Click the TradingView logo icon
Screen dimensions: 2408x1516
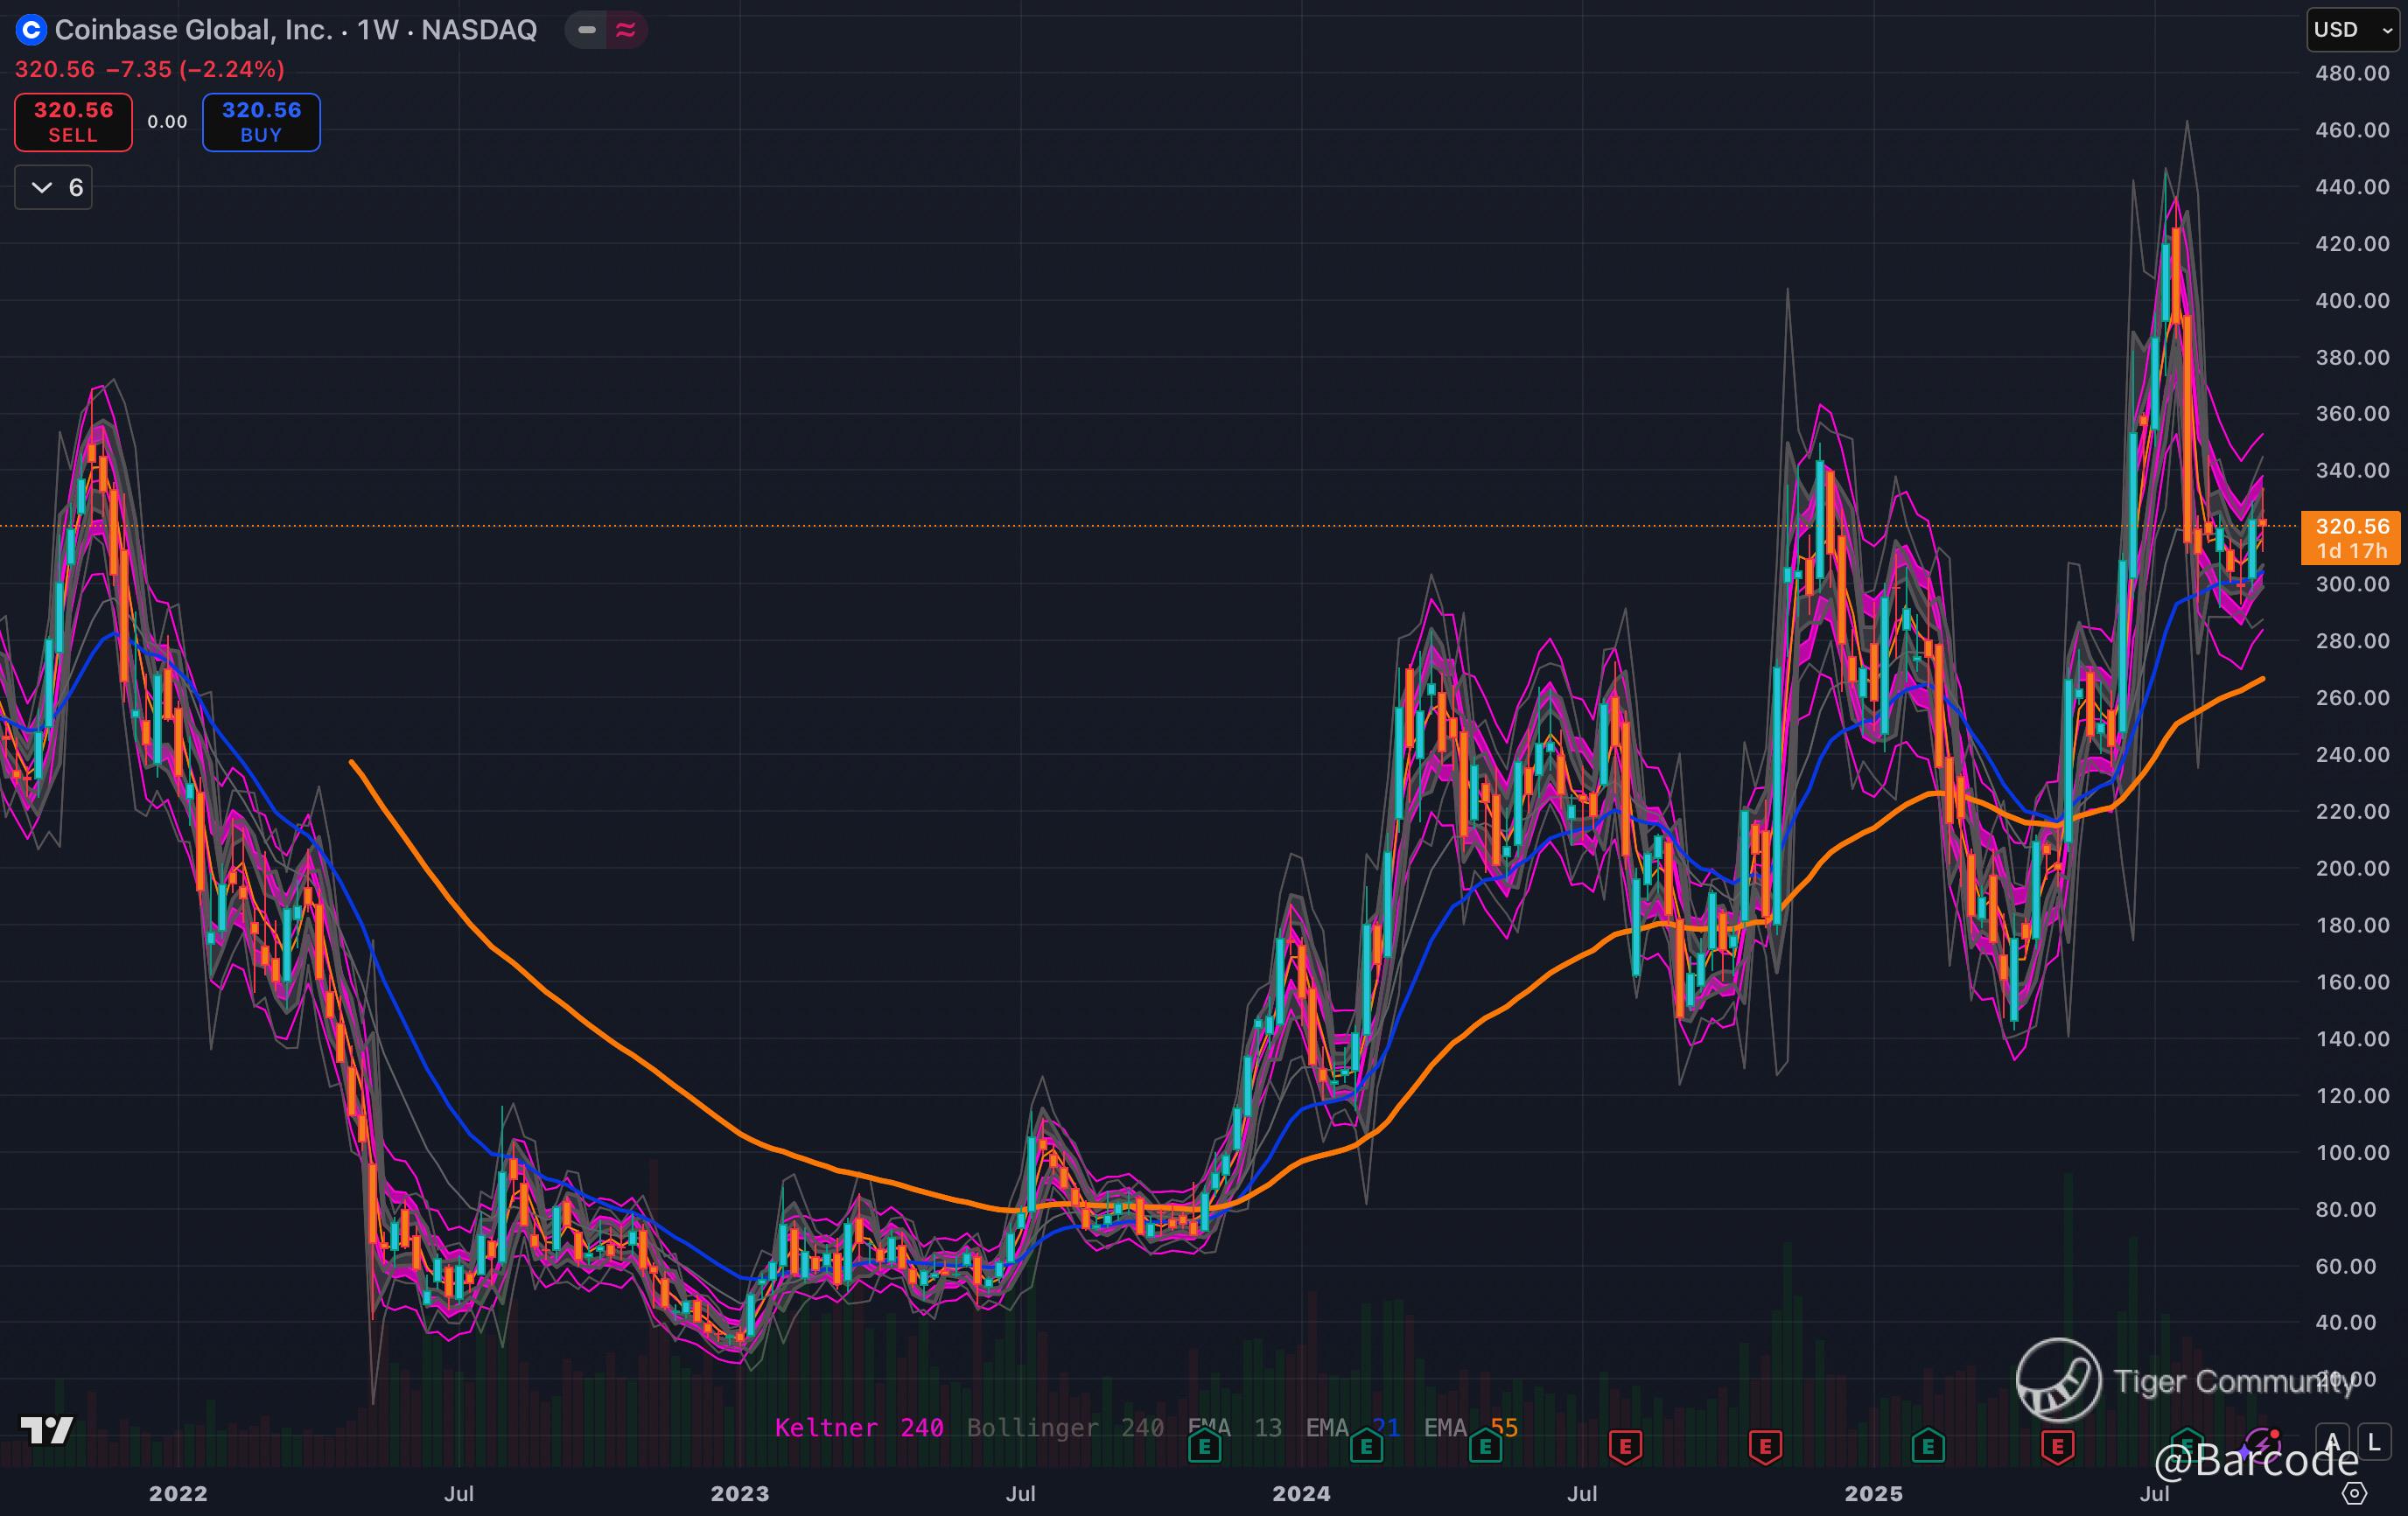(47, 1430)
